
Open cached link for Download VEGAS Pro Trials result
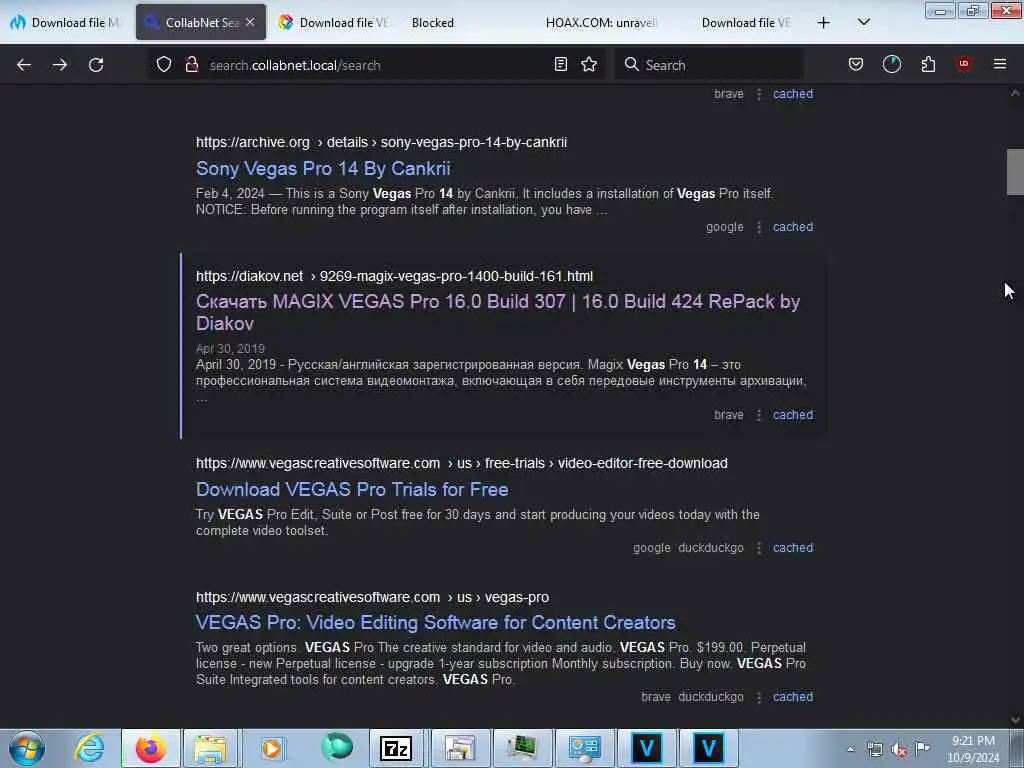click(793, 548)
